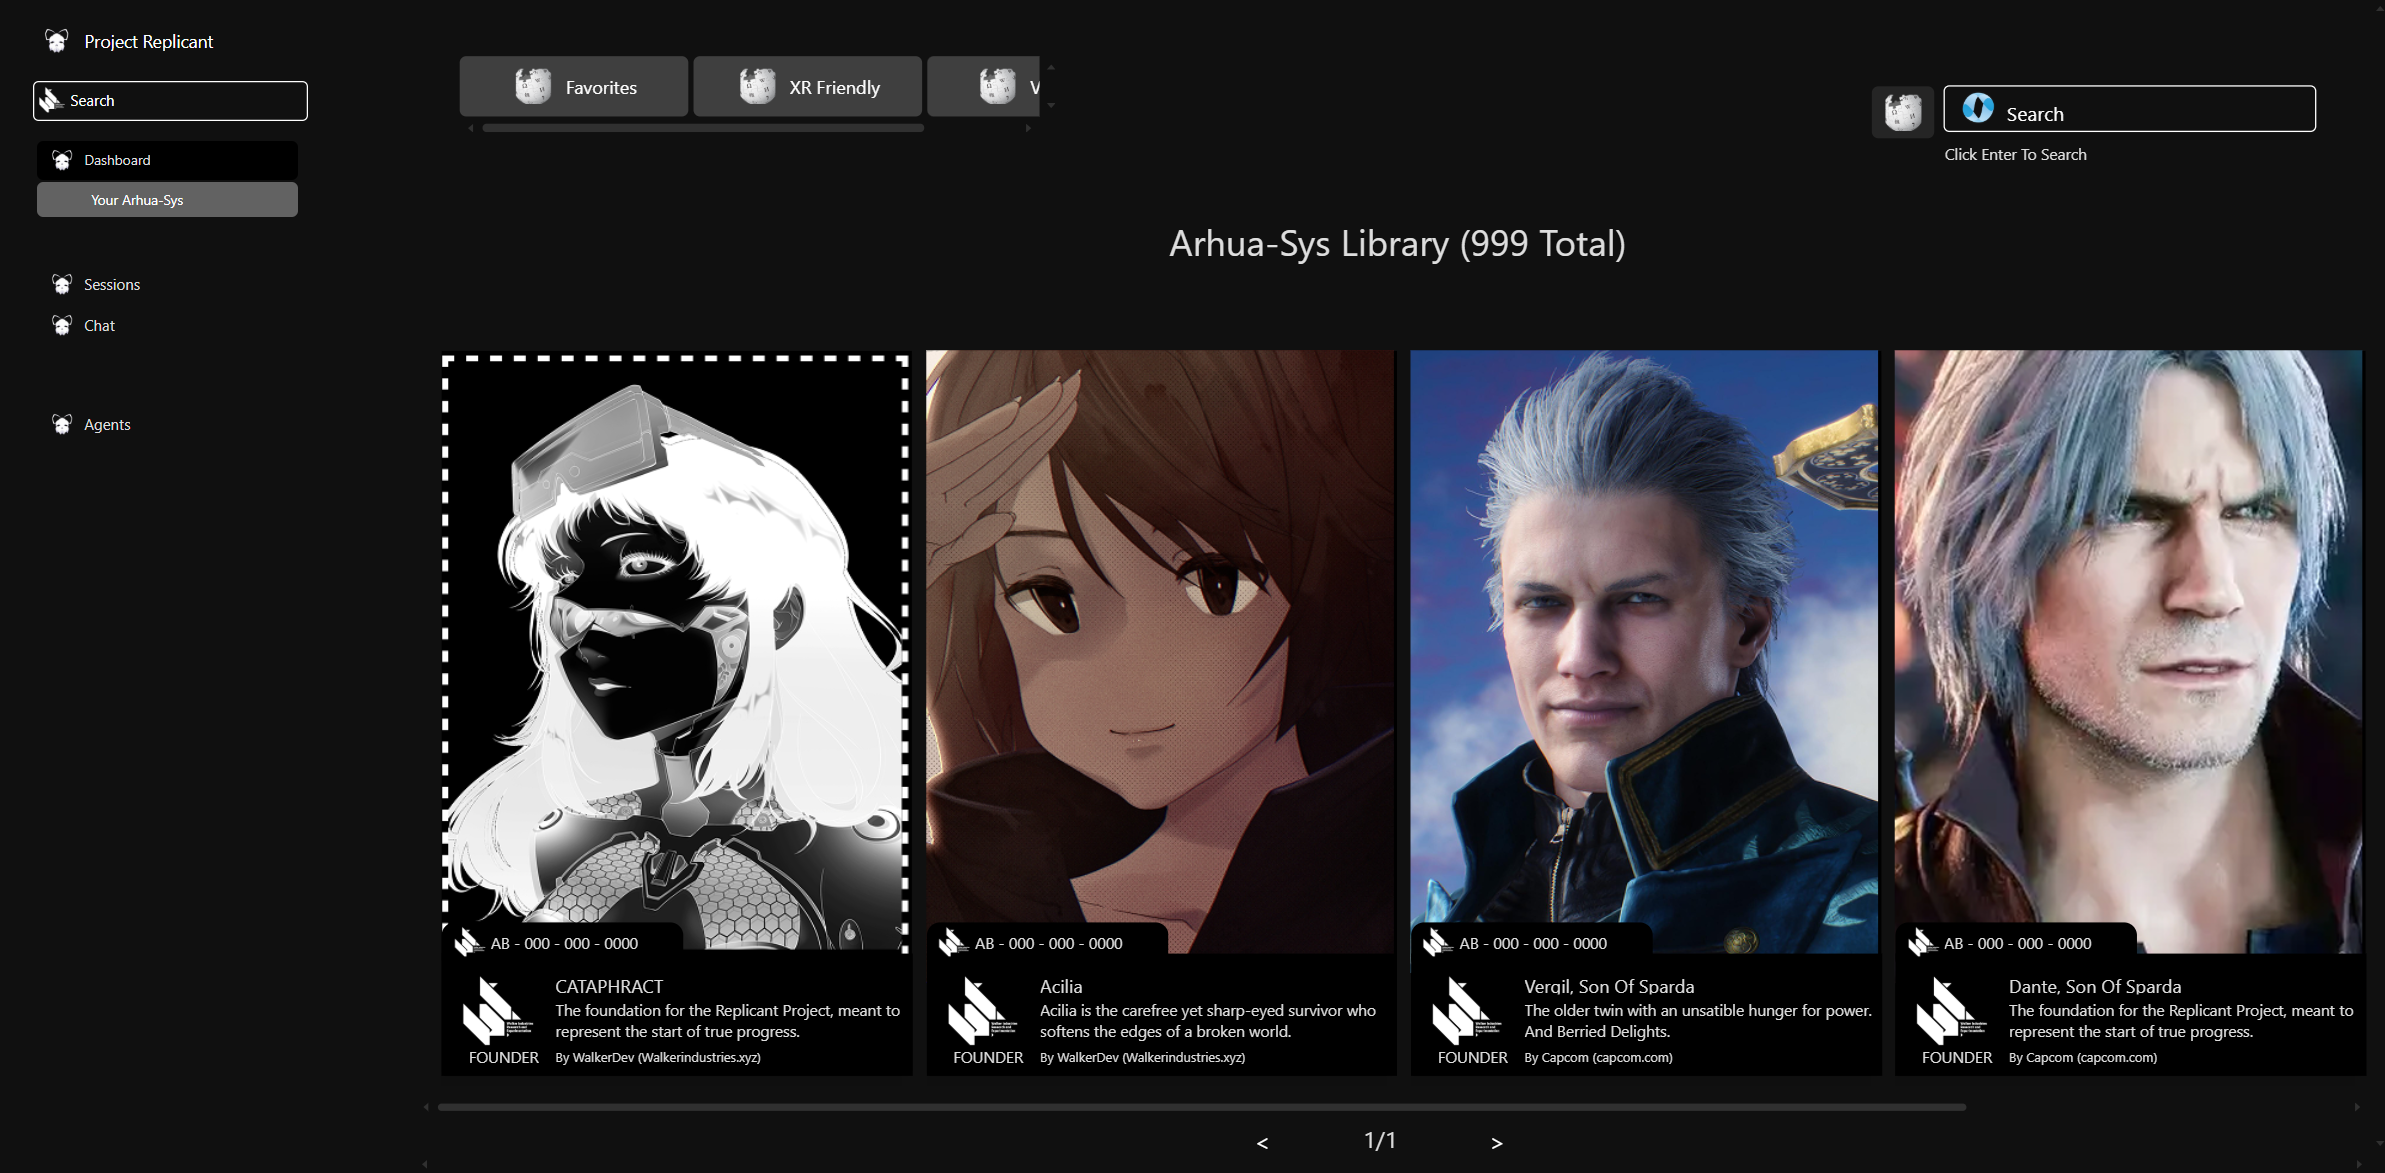The width and height of the screenshot is (2385, 1173).
Task: Click the Favorites filter button
Action: [x=574, y=87]
